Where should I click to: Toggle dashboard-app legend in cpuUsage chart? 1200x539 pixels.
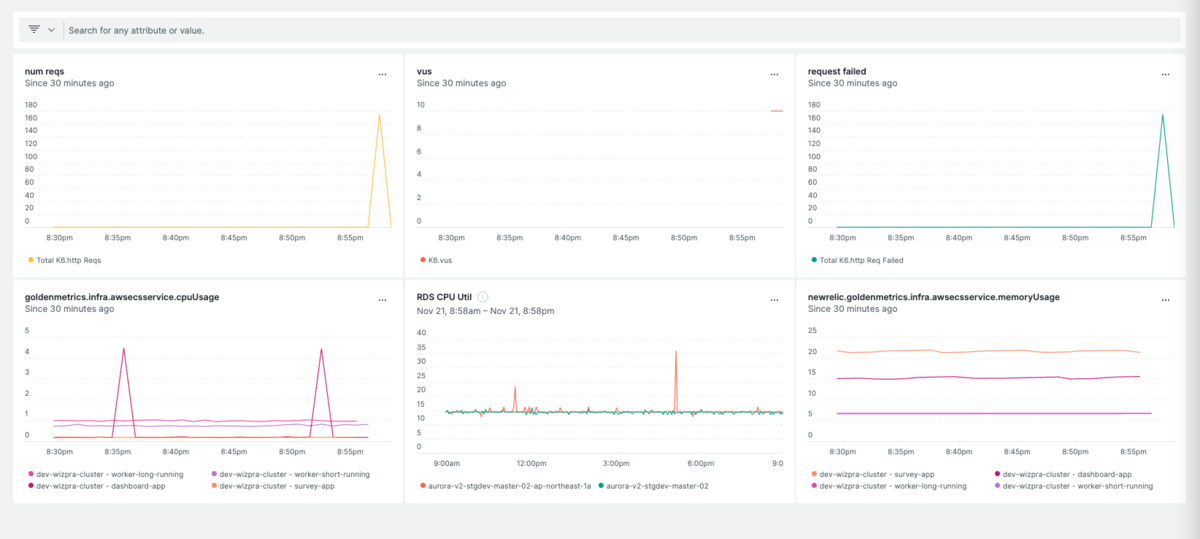[99, 486]
